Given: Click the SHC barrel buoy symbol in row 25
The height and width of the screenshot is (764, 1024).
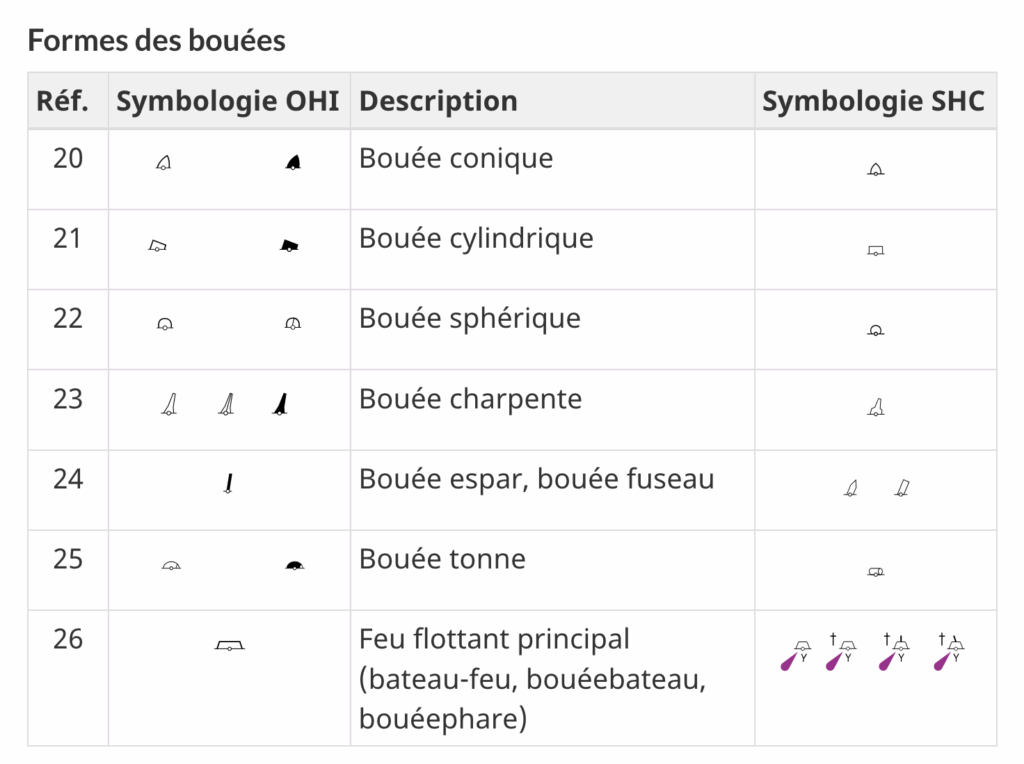Looking at the screenshot, I should pyautogui.click(x=876, y=572).
